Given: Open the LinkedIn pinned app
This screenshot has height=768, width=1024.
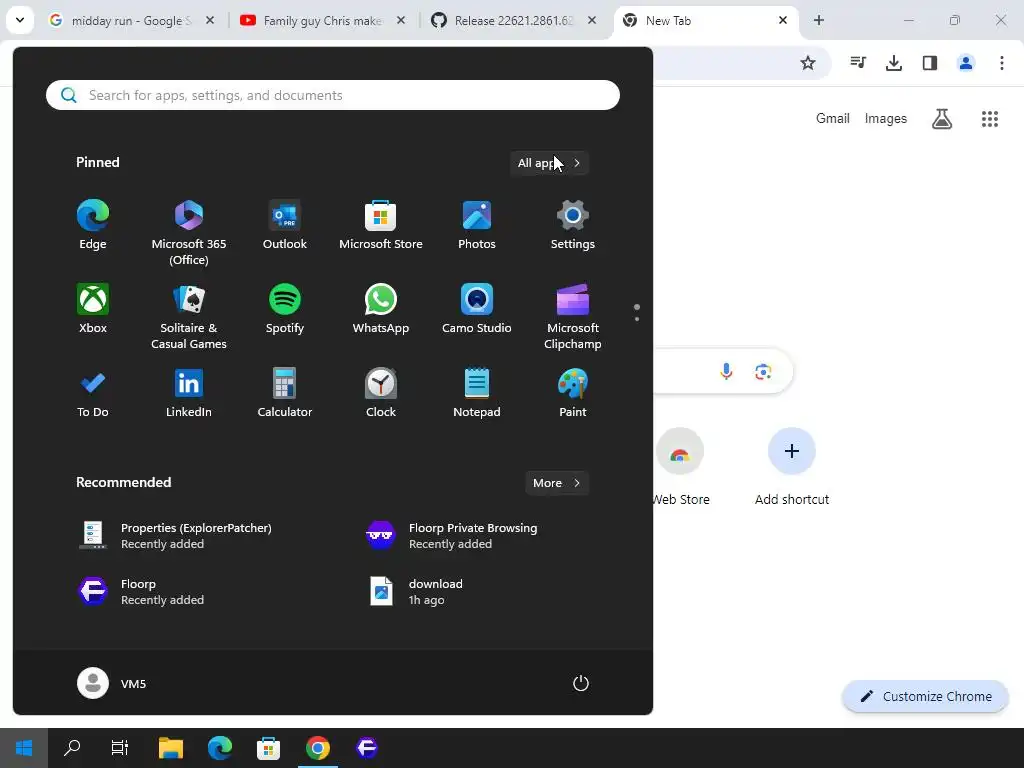Looking at the screenshot, I should tap(189, 393).
